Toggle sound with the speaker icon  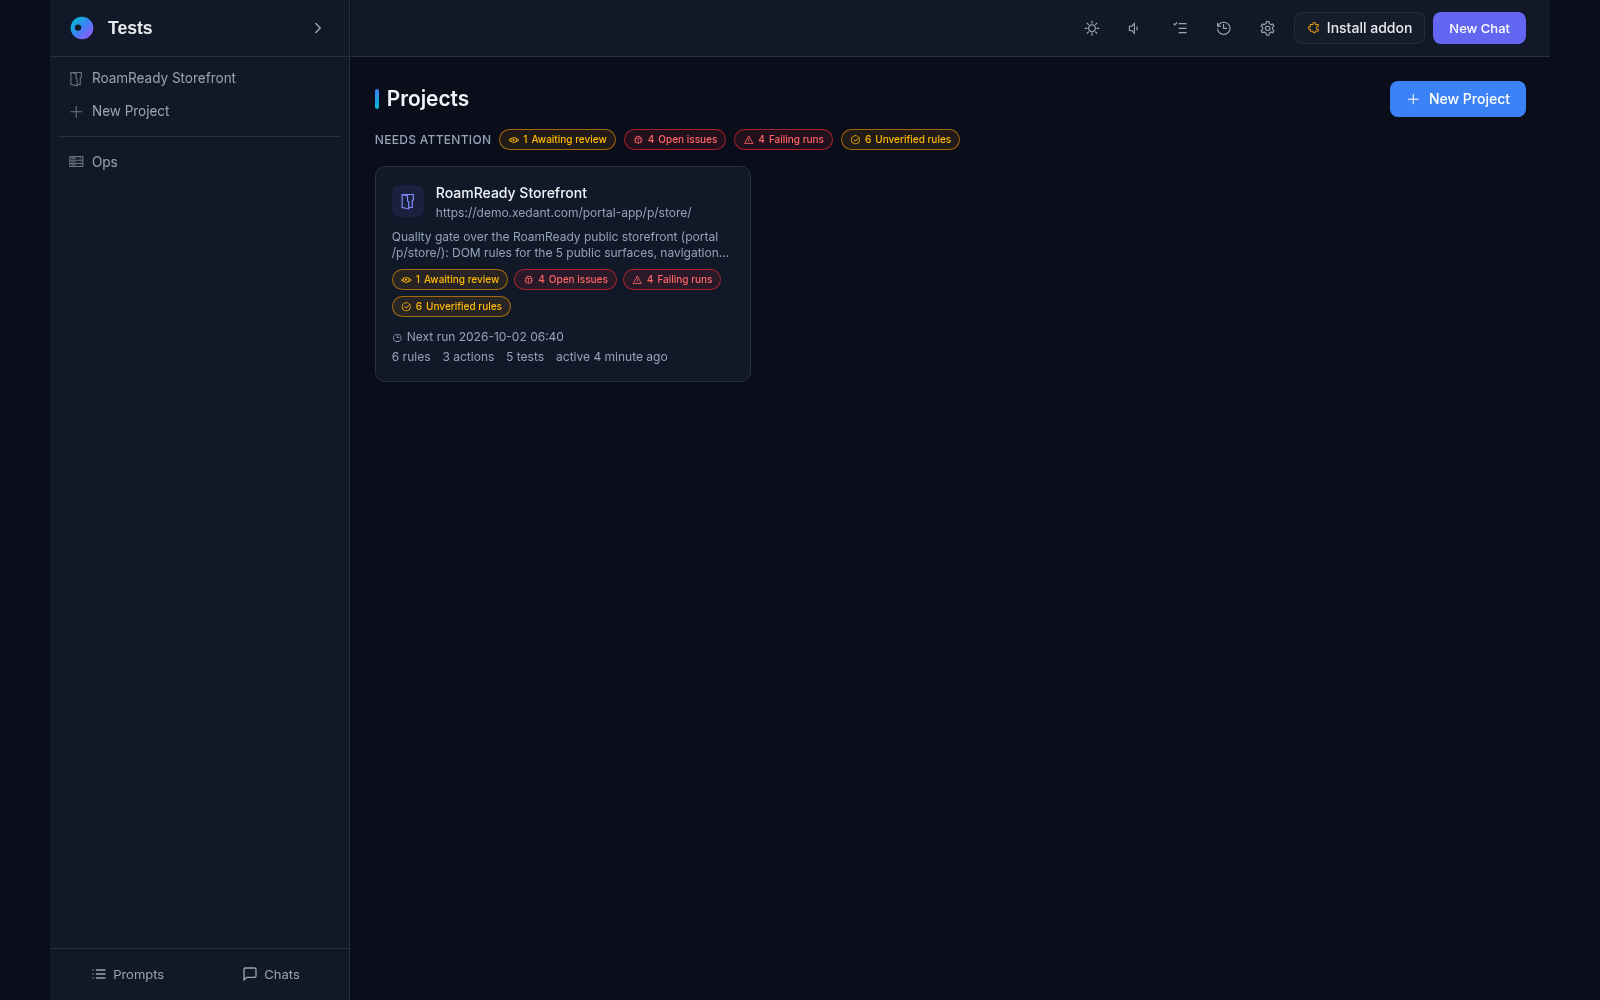[1135, 28]
